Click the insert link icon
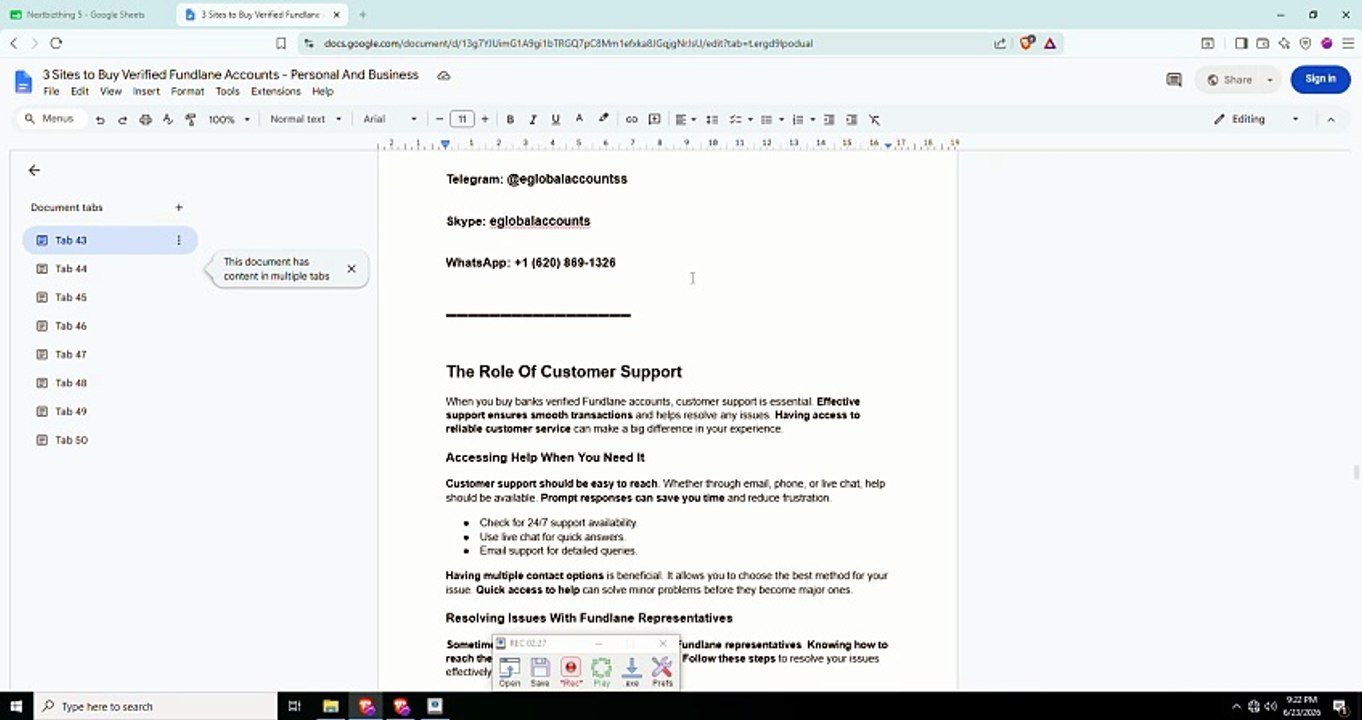The image size is (1362, 720). [632, 119]
